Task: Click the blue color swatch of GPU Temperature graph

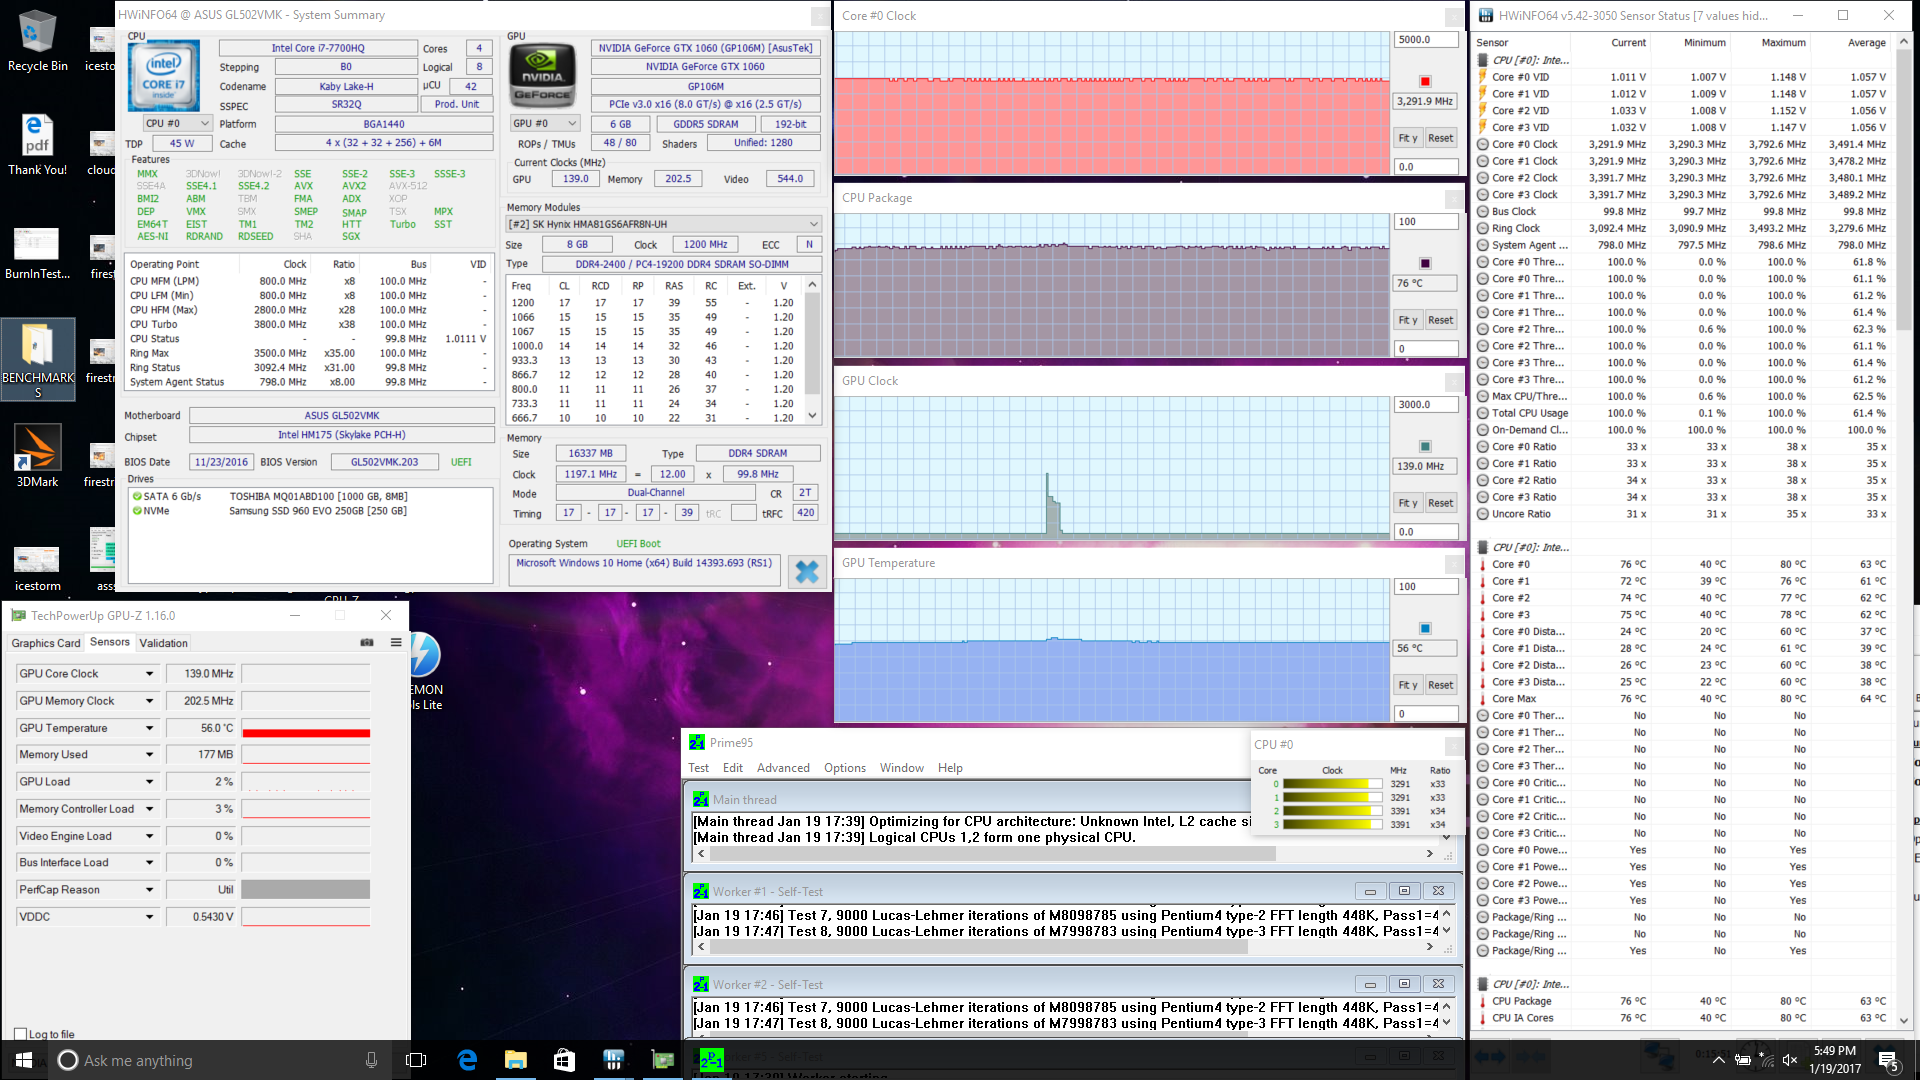Action: click(x=1425, y=629)
